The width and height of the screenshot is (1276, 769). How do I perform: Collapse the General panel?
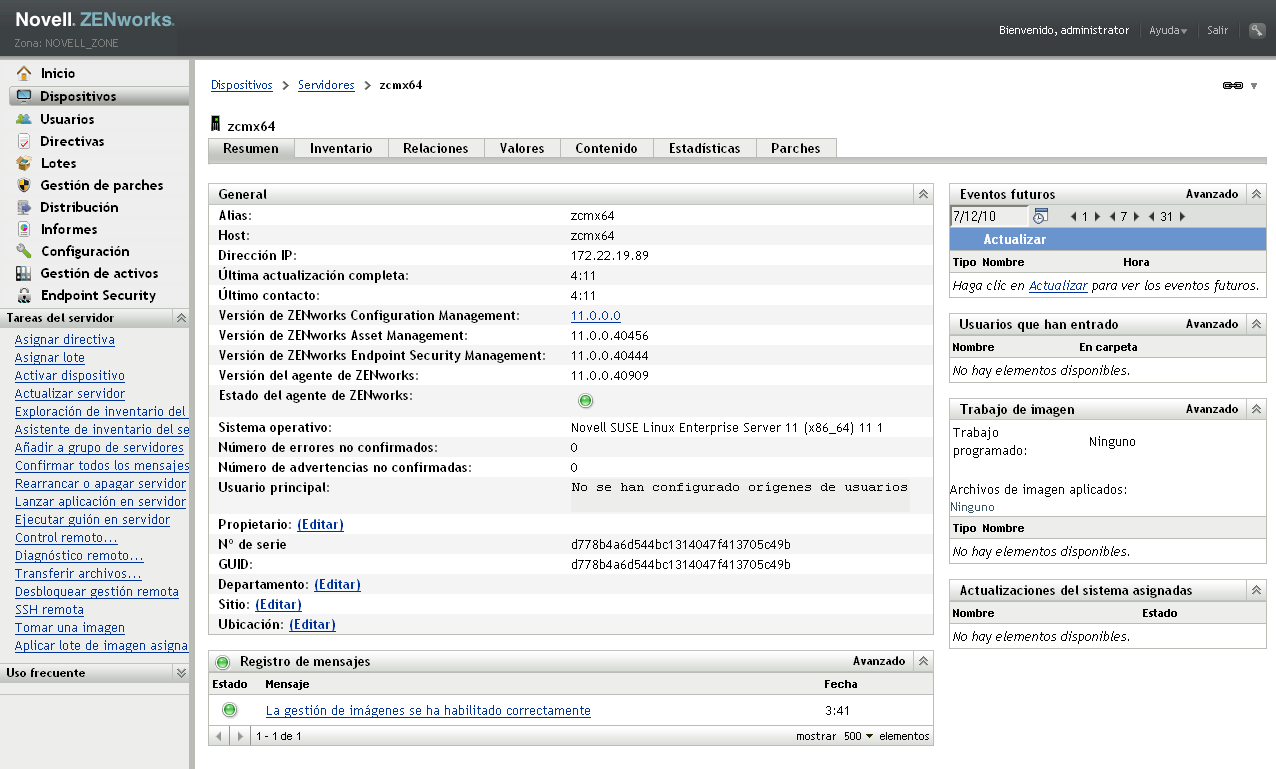[x=923, y=194]
